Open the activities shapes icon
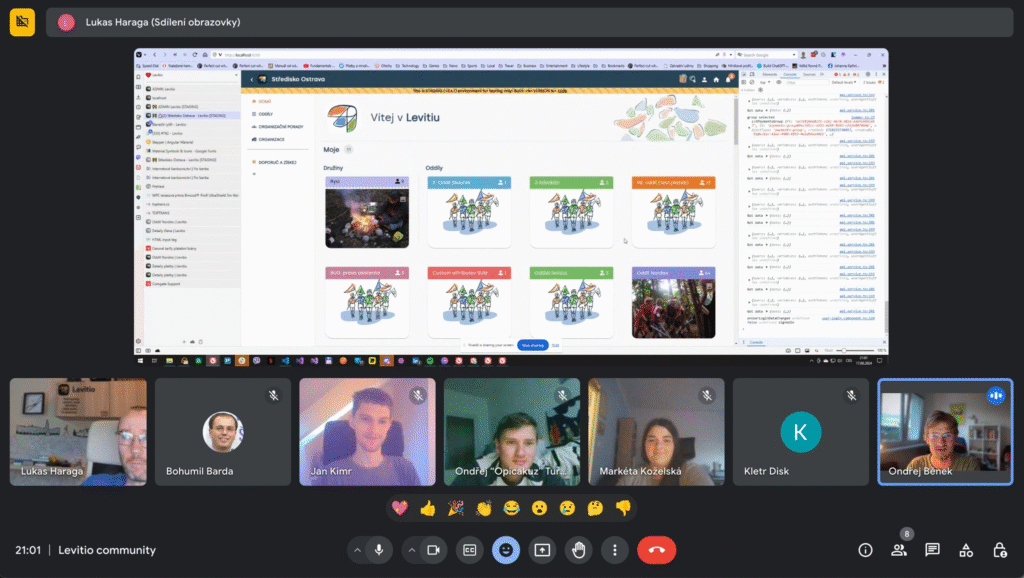This screenshot has width=1024, height=578. [966, 550]
